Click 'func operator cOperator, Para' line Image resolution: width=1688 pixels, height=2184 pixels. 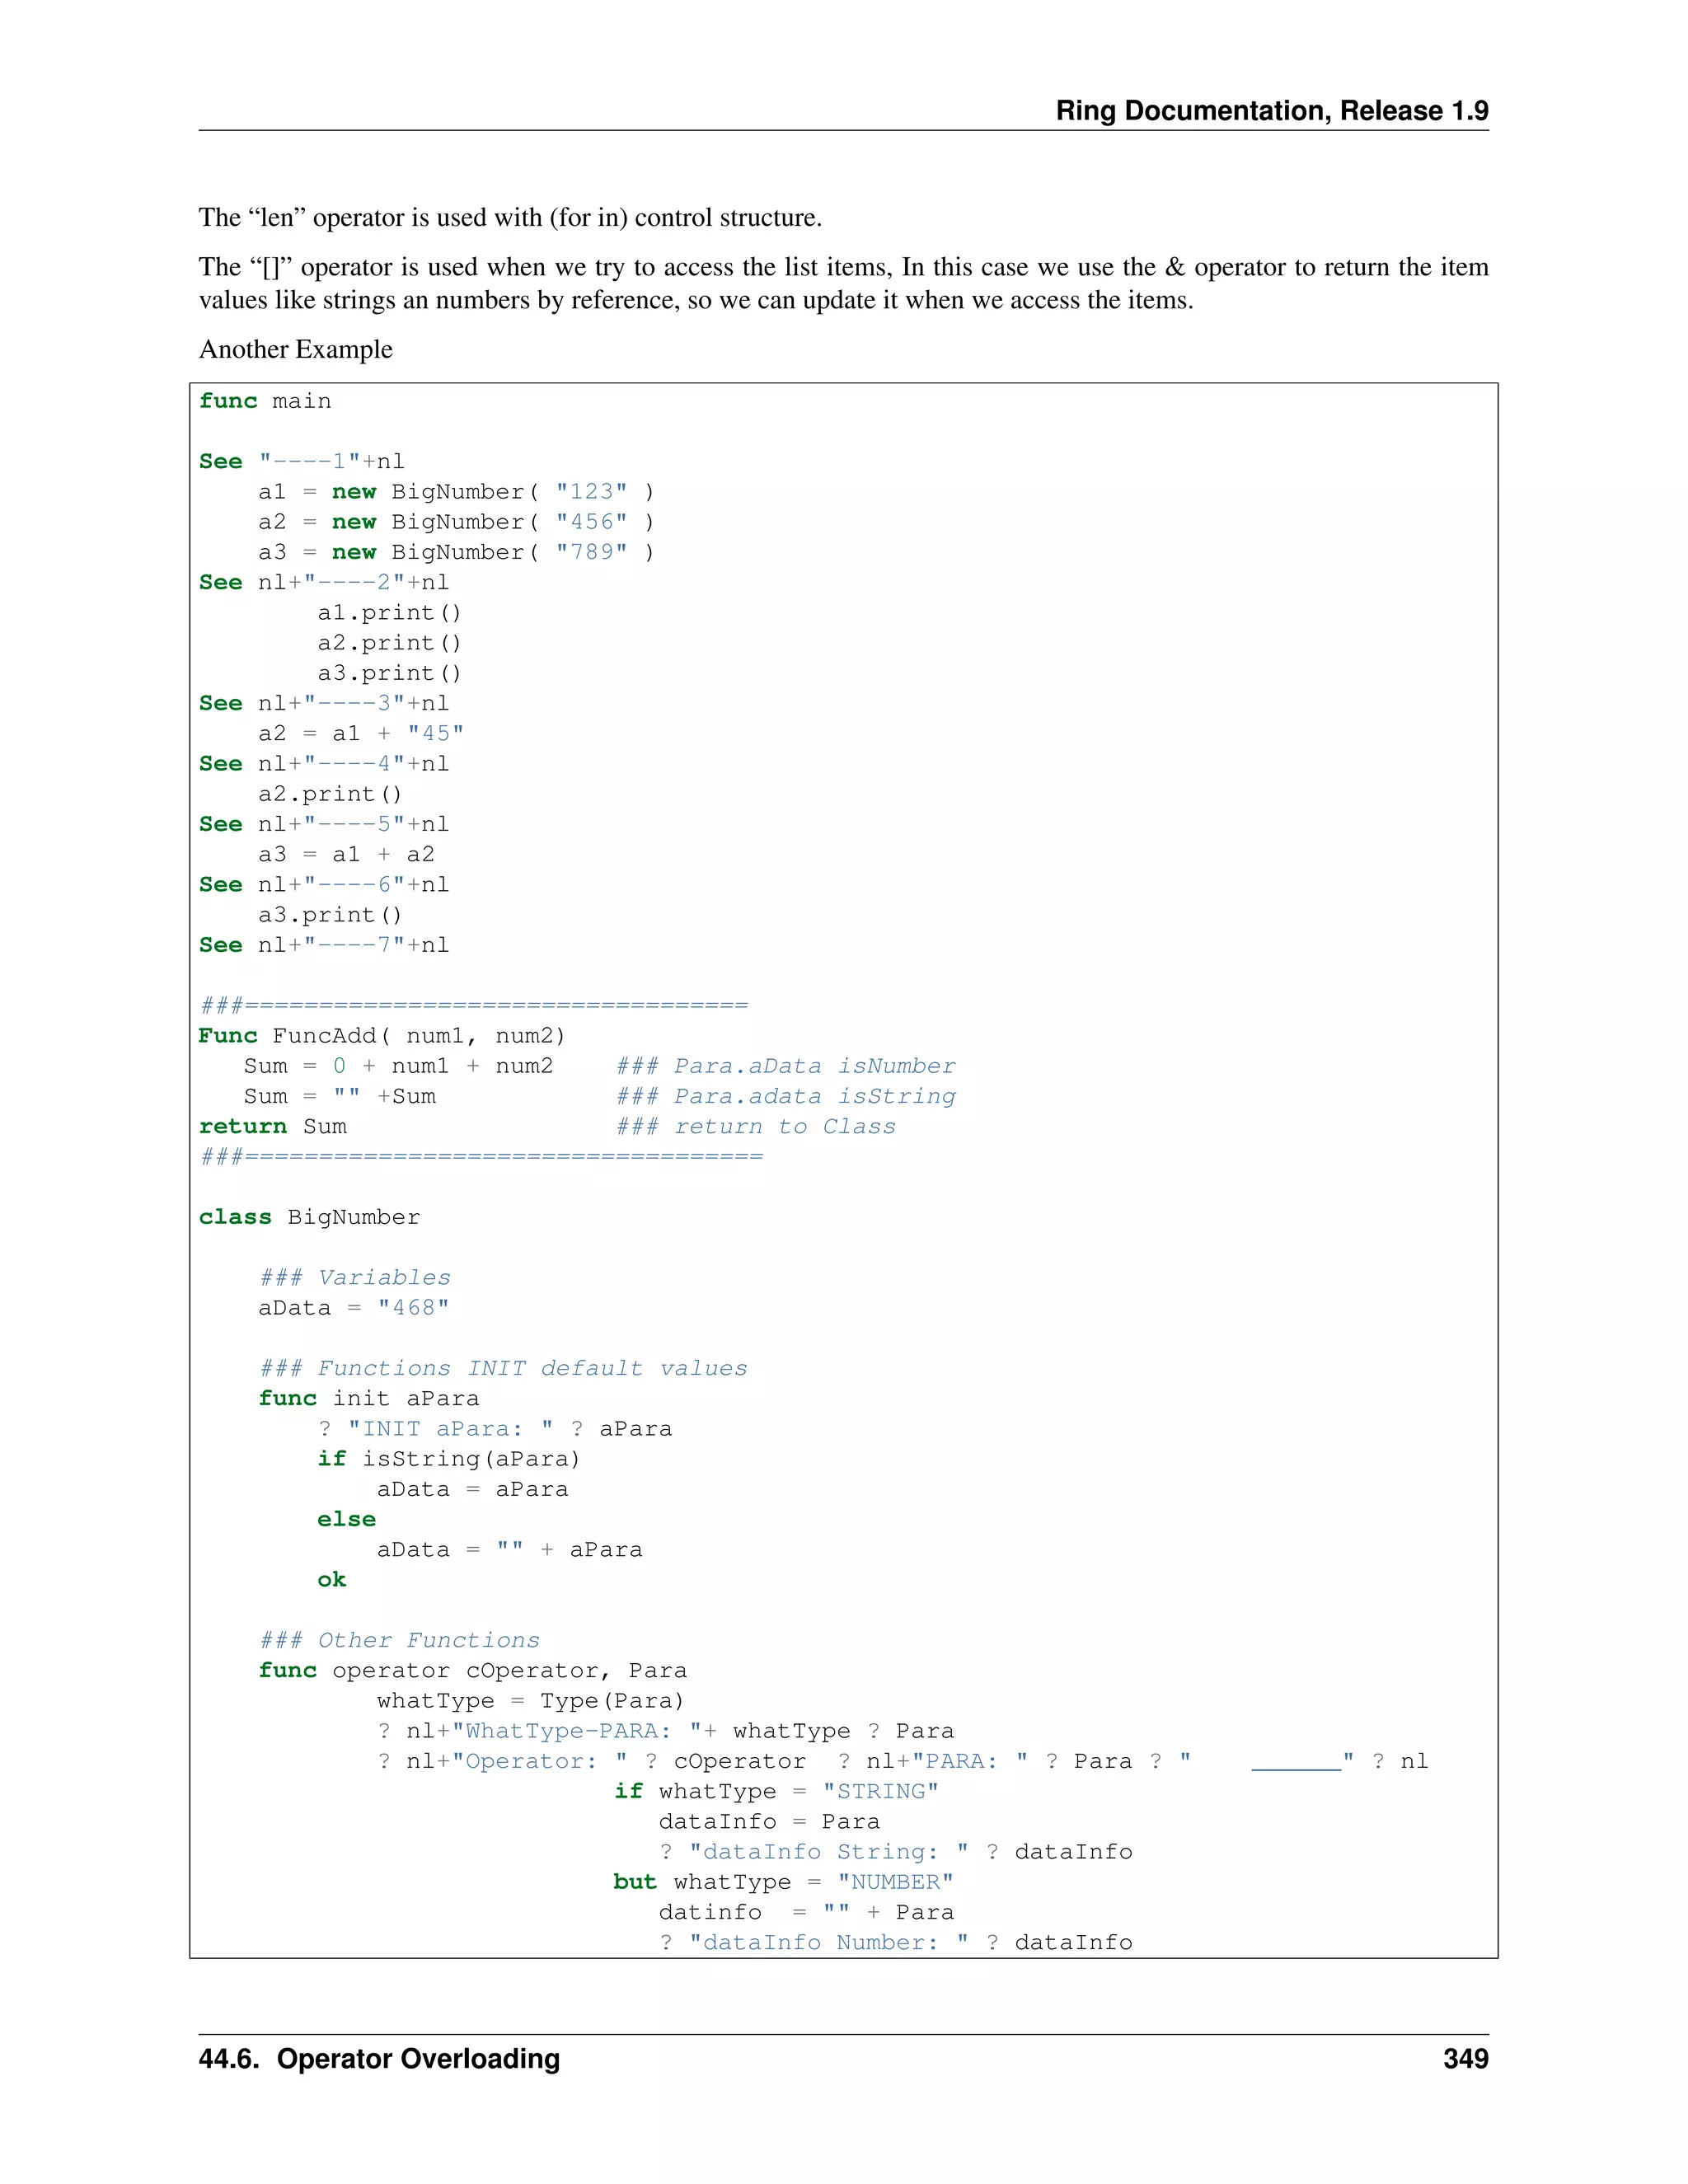(472, 1670)
